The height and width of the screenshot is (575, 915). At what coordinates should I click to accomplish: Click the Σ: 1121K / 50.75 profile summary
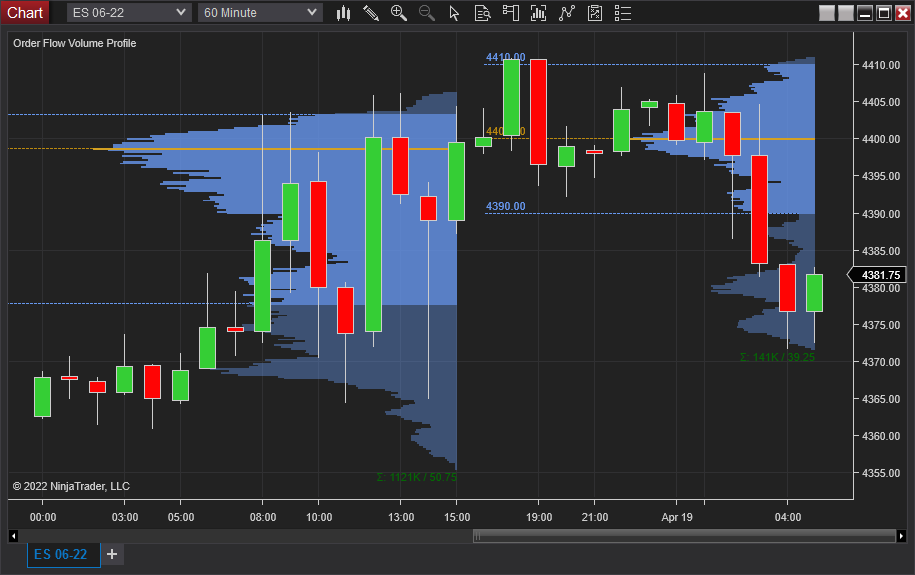[417, 477]
